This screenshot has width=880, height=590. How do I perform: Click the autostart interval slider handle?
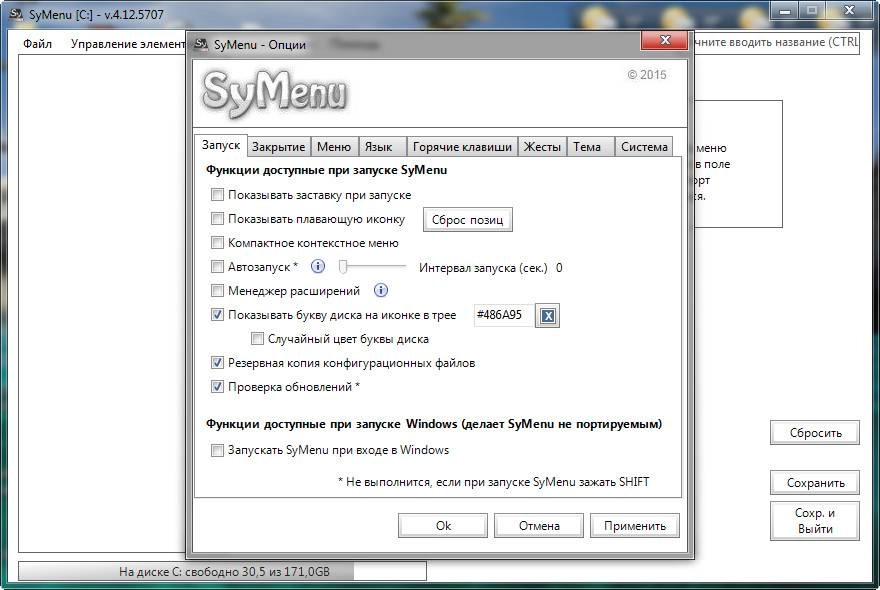tap(343, 267)
